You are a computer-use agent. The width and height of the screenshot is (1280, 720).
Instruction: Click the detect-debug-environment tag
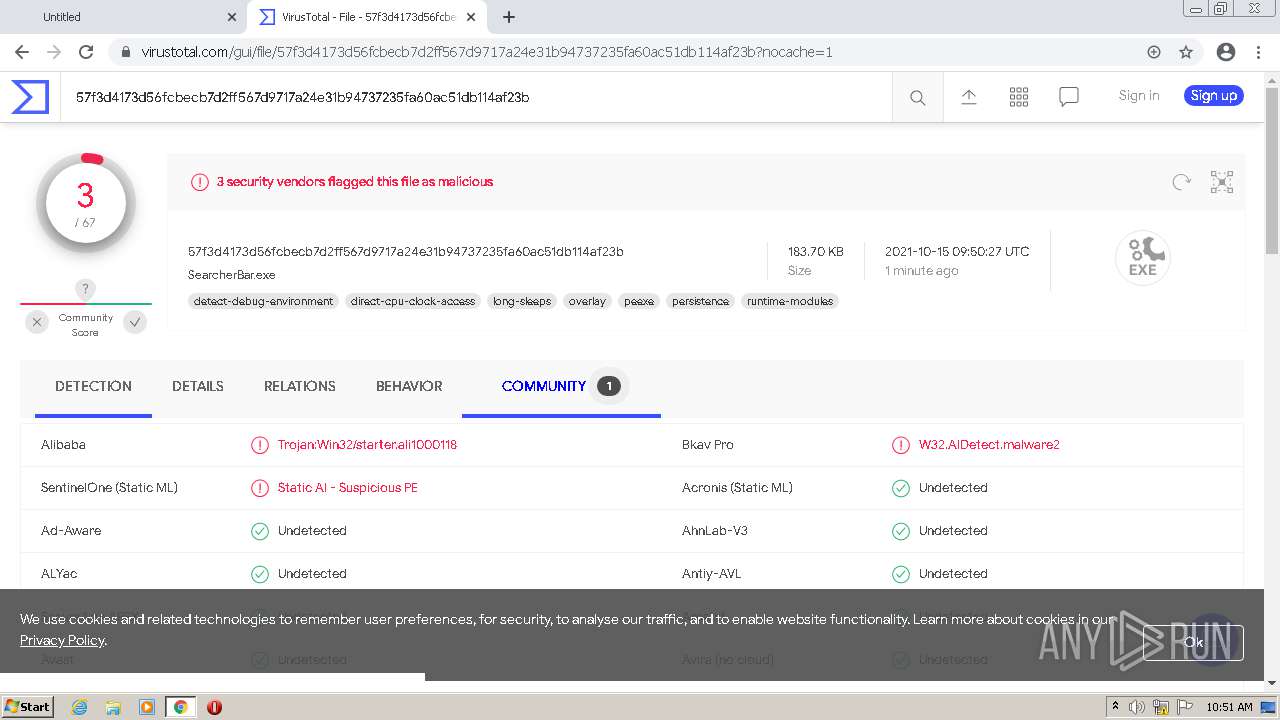pyautogui.click(x=264, y=301)
